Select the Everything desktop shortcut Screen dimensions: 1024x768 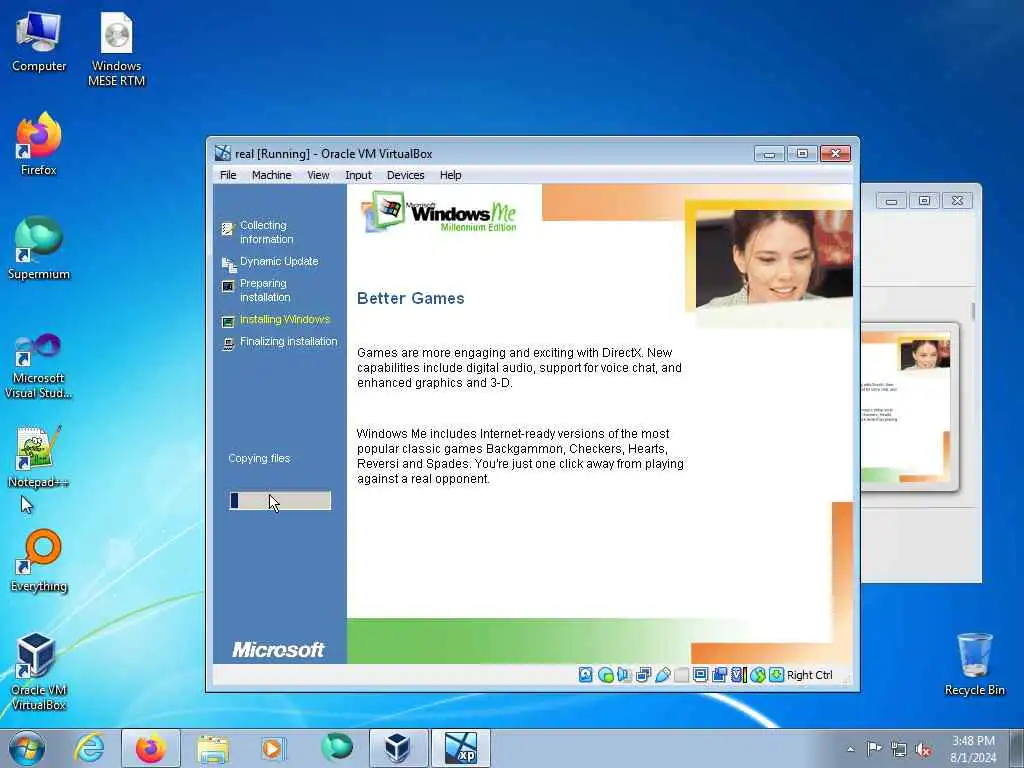coord(39,561)
